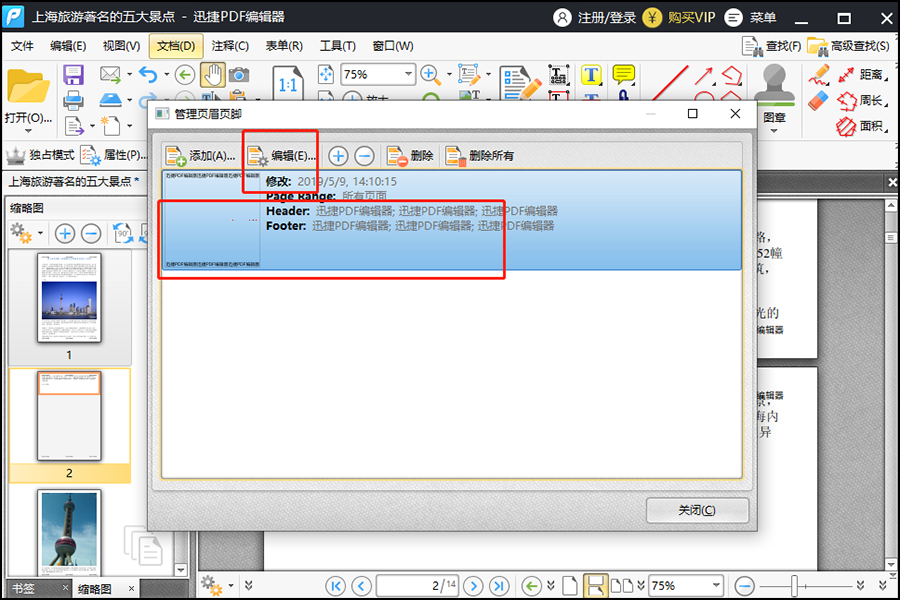Undo the last action in the main toolbar

click(148, 75)
